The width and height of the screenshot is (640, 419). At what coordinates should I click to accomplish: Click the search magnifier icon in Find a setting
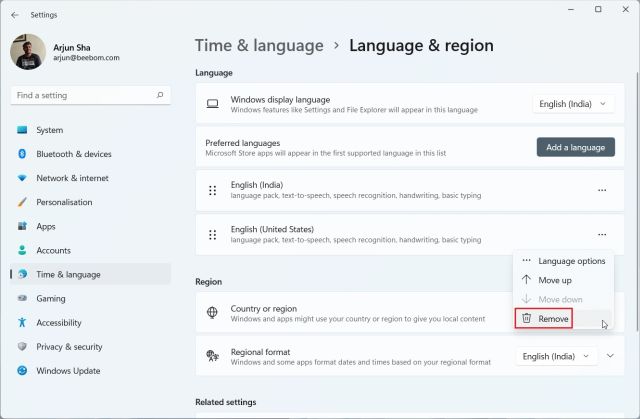tap(160, 95)
